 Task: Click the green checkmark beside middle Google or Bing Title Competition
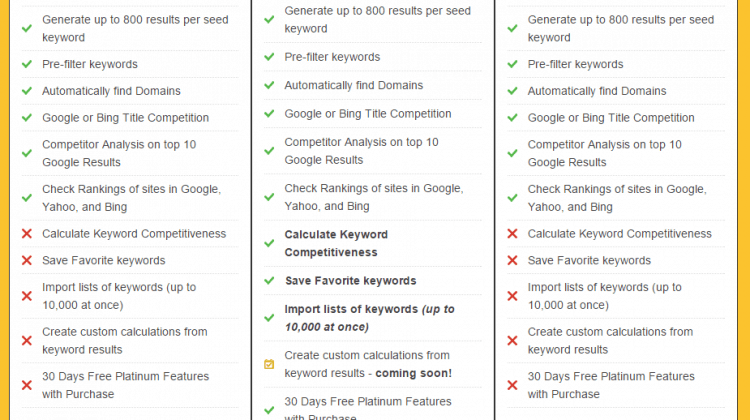coord(269,113)
